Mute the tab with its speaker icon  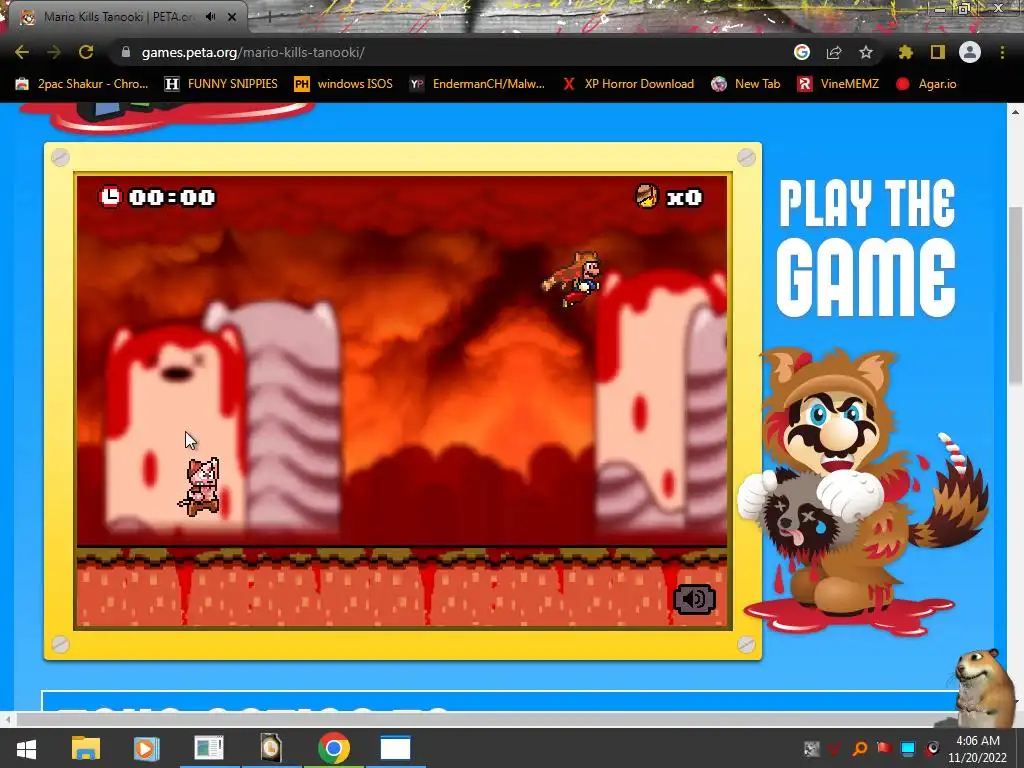(210, 17)
